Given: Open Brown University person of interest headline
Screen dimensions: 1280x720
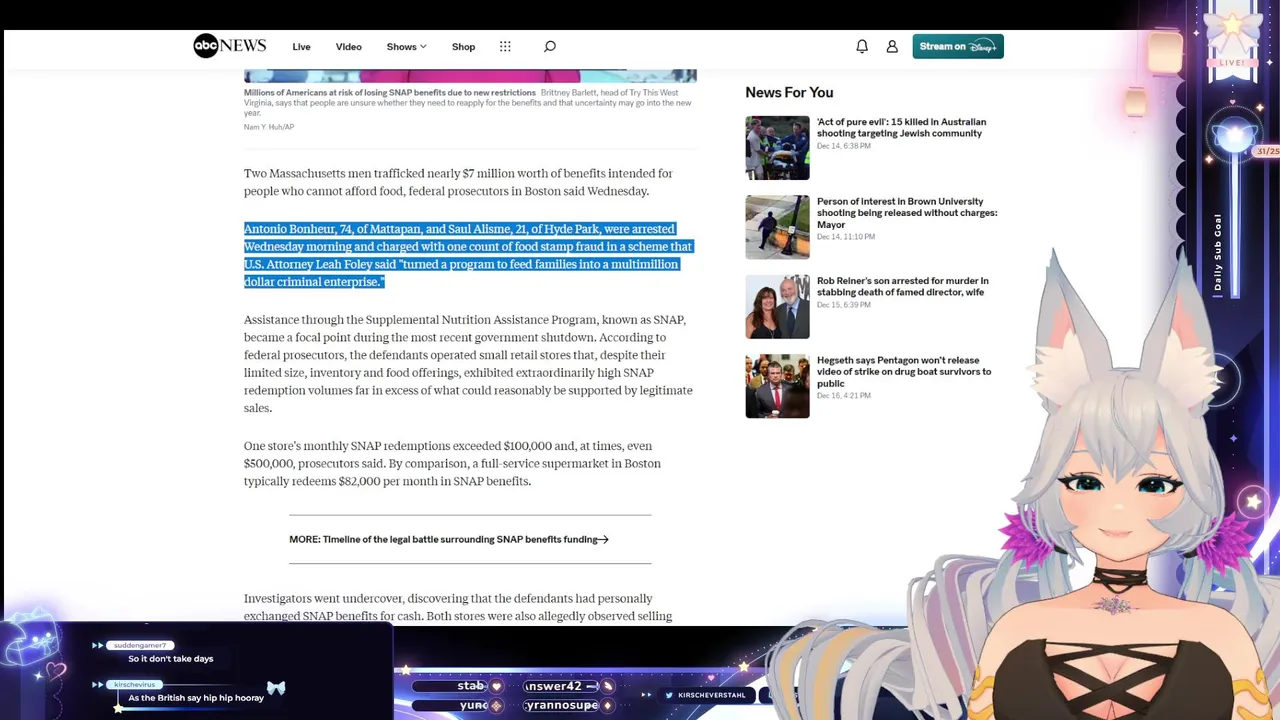Looking at the screenshot, I should tap(907, 213).
